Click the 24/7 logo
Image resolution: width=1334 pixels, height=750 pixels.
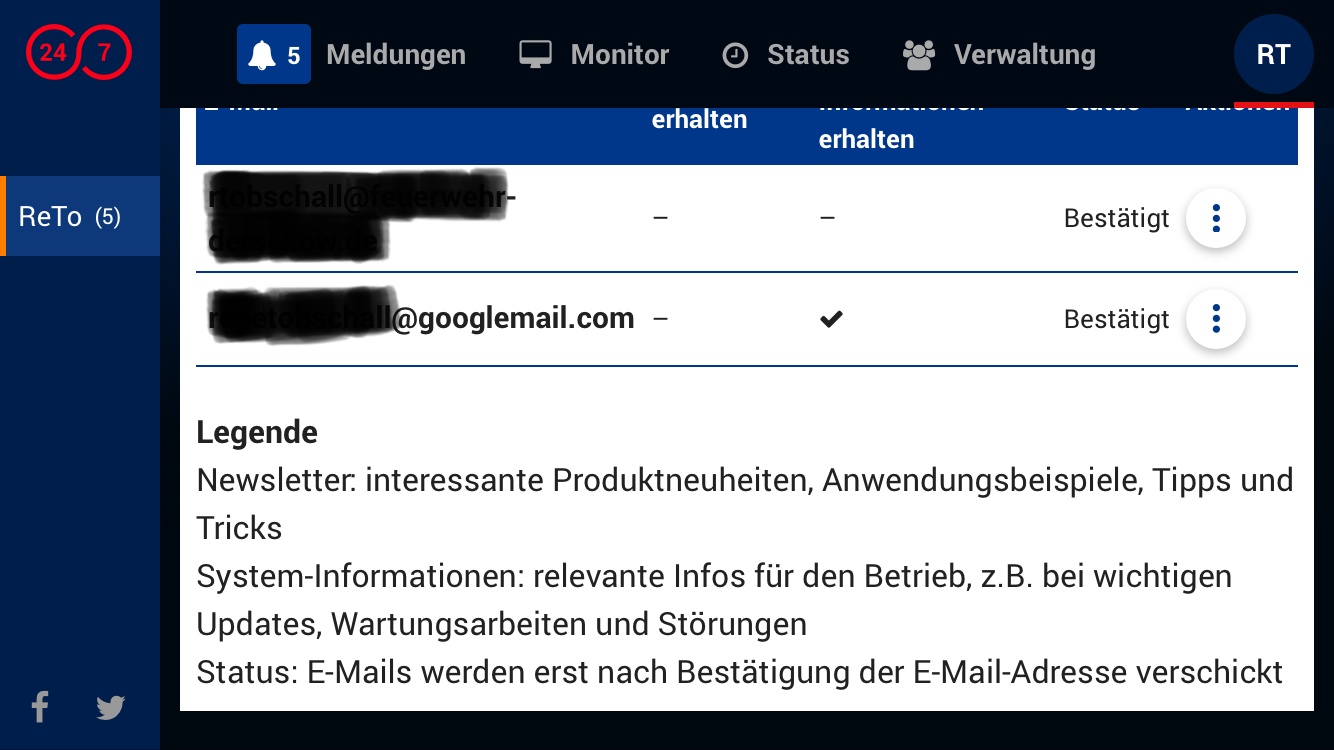78,53
